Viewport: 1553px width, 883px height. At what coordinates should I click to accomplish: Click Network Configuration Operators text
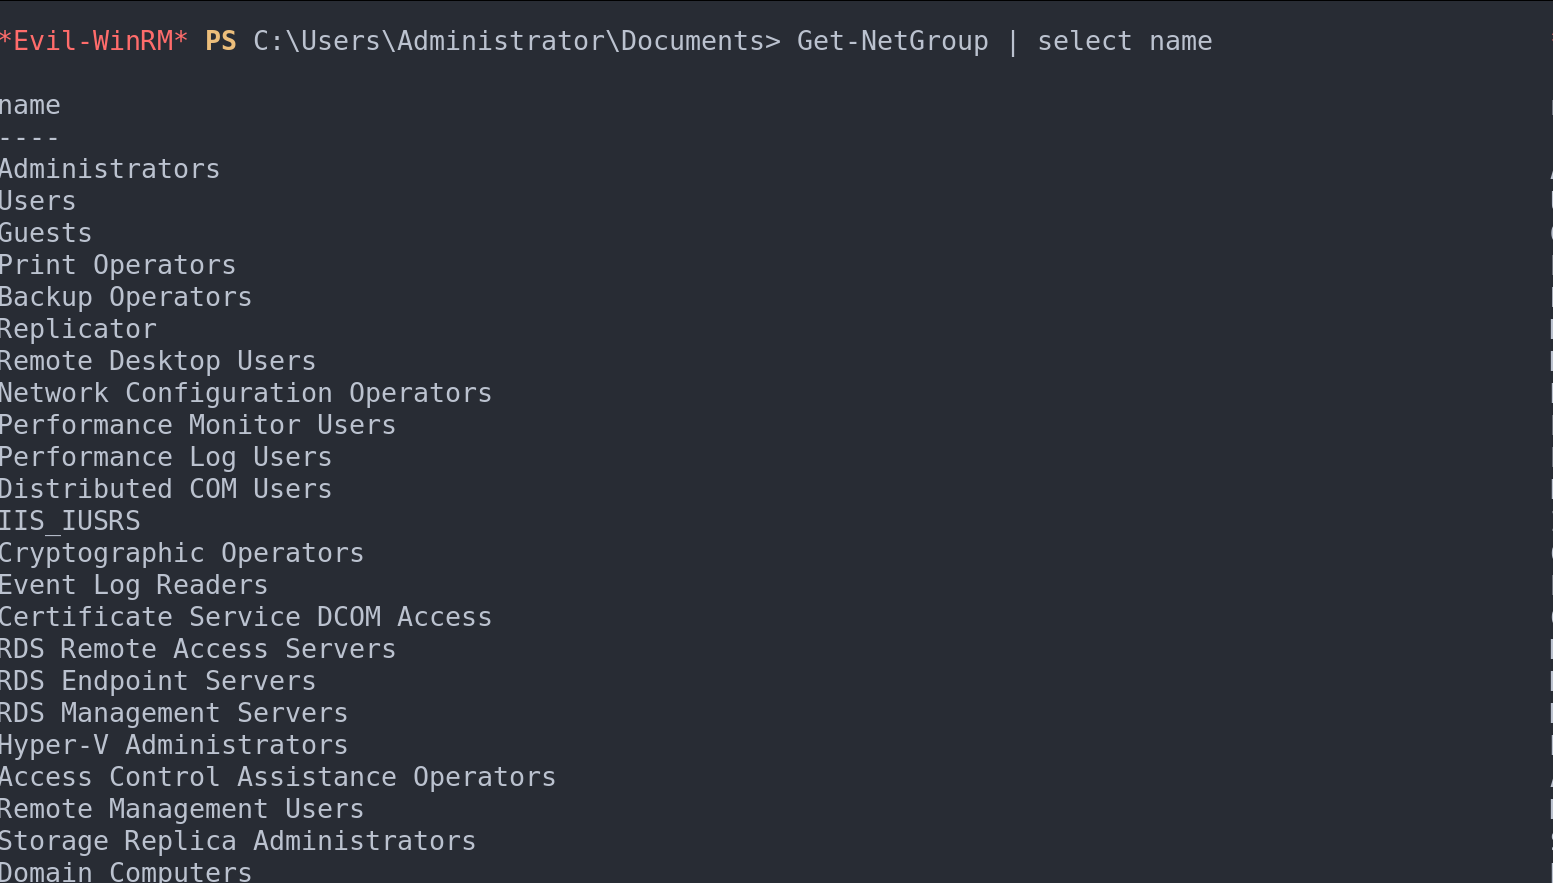(x=246, y=393)
